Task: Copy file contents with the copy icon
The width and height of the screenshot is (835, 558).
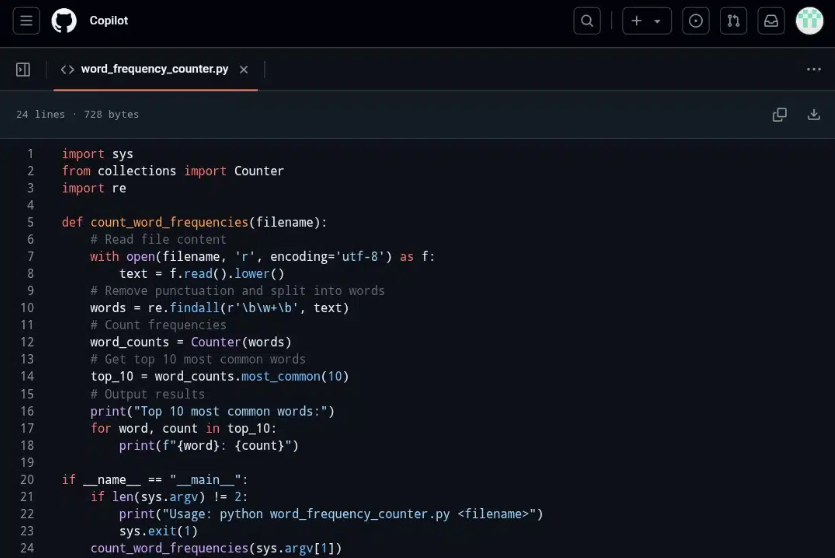Action: pos(780,115)
